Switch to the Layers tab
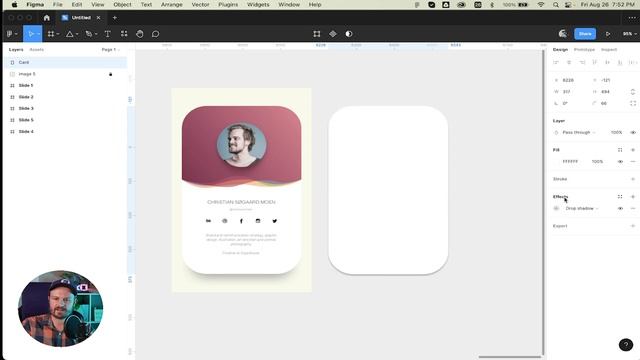640x360 pixels. coord(16,49)
